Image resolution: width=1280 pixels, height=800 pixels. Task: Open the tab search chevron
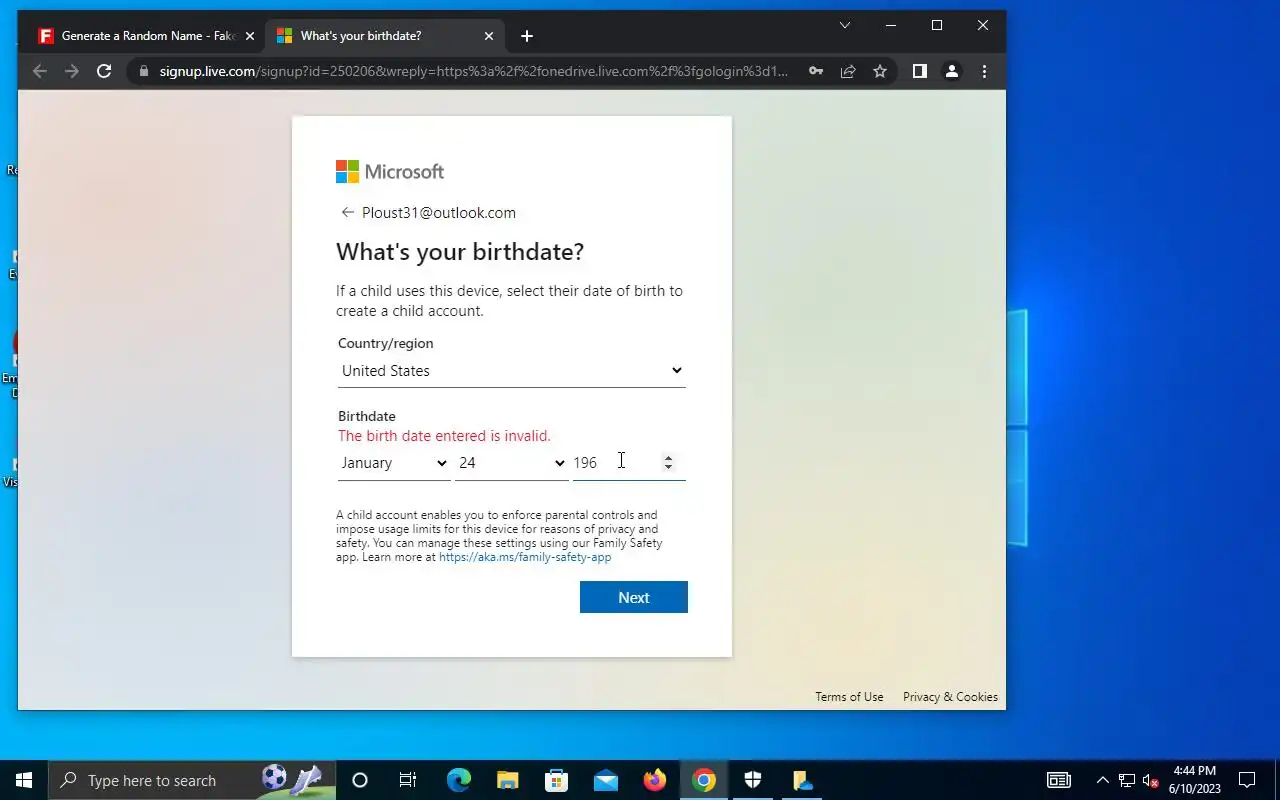coord(845,25)
